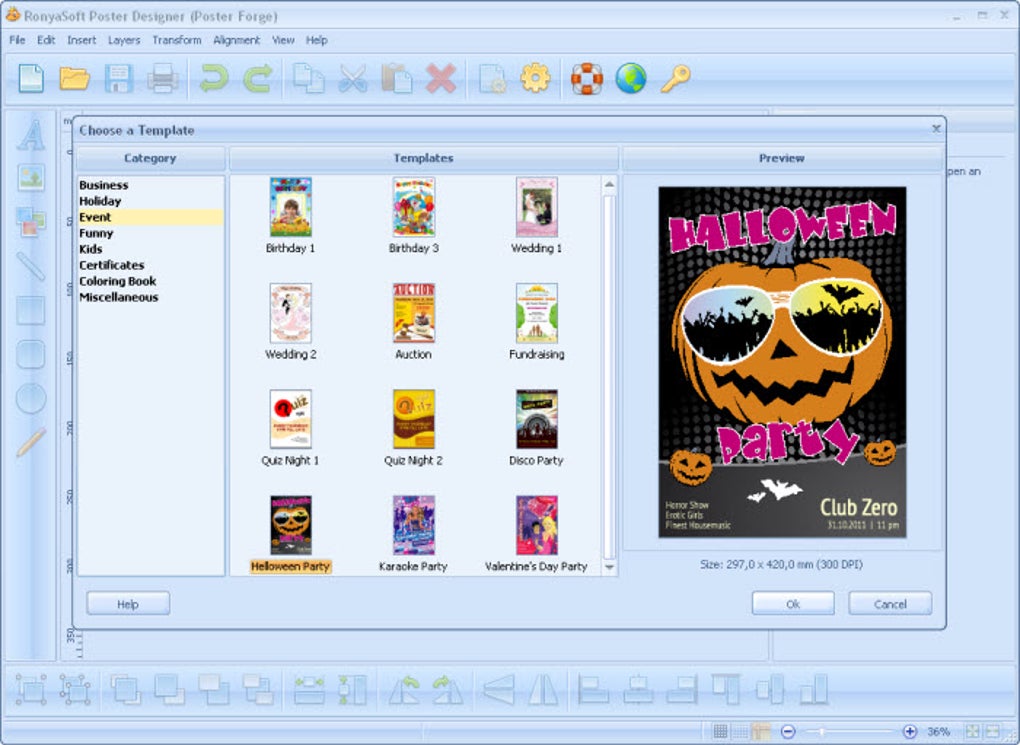The width and height of the screenshot is (1020, 745).
Task: Confirm template with Ok button
Action: pos(793,604)
